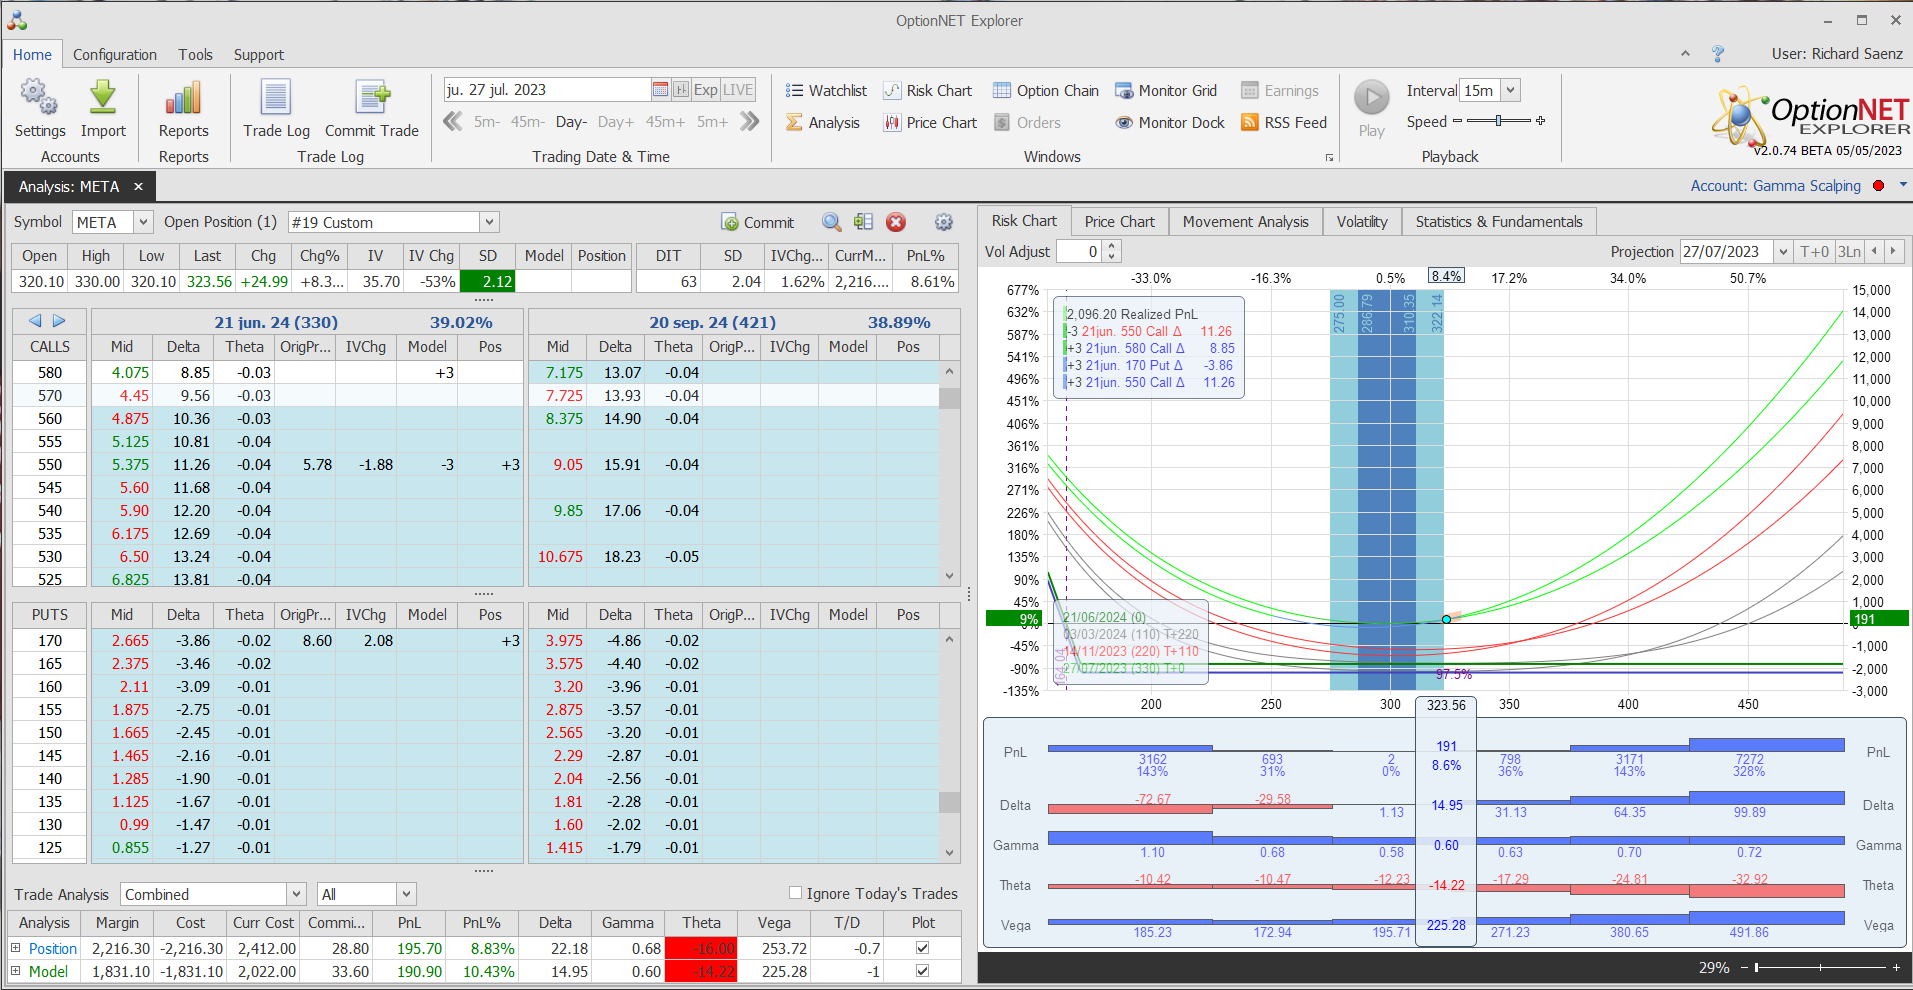Expand the Position analysis row

pyautogui.click(x=16, y=948)
